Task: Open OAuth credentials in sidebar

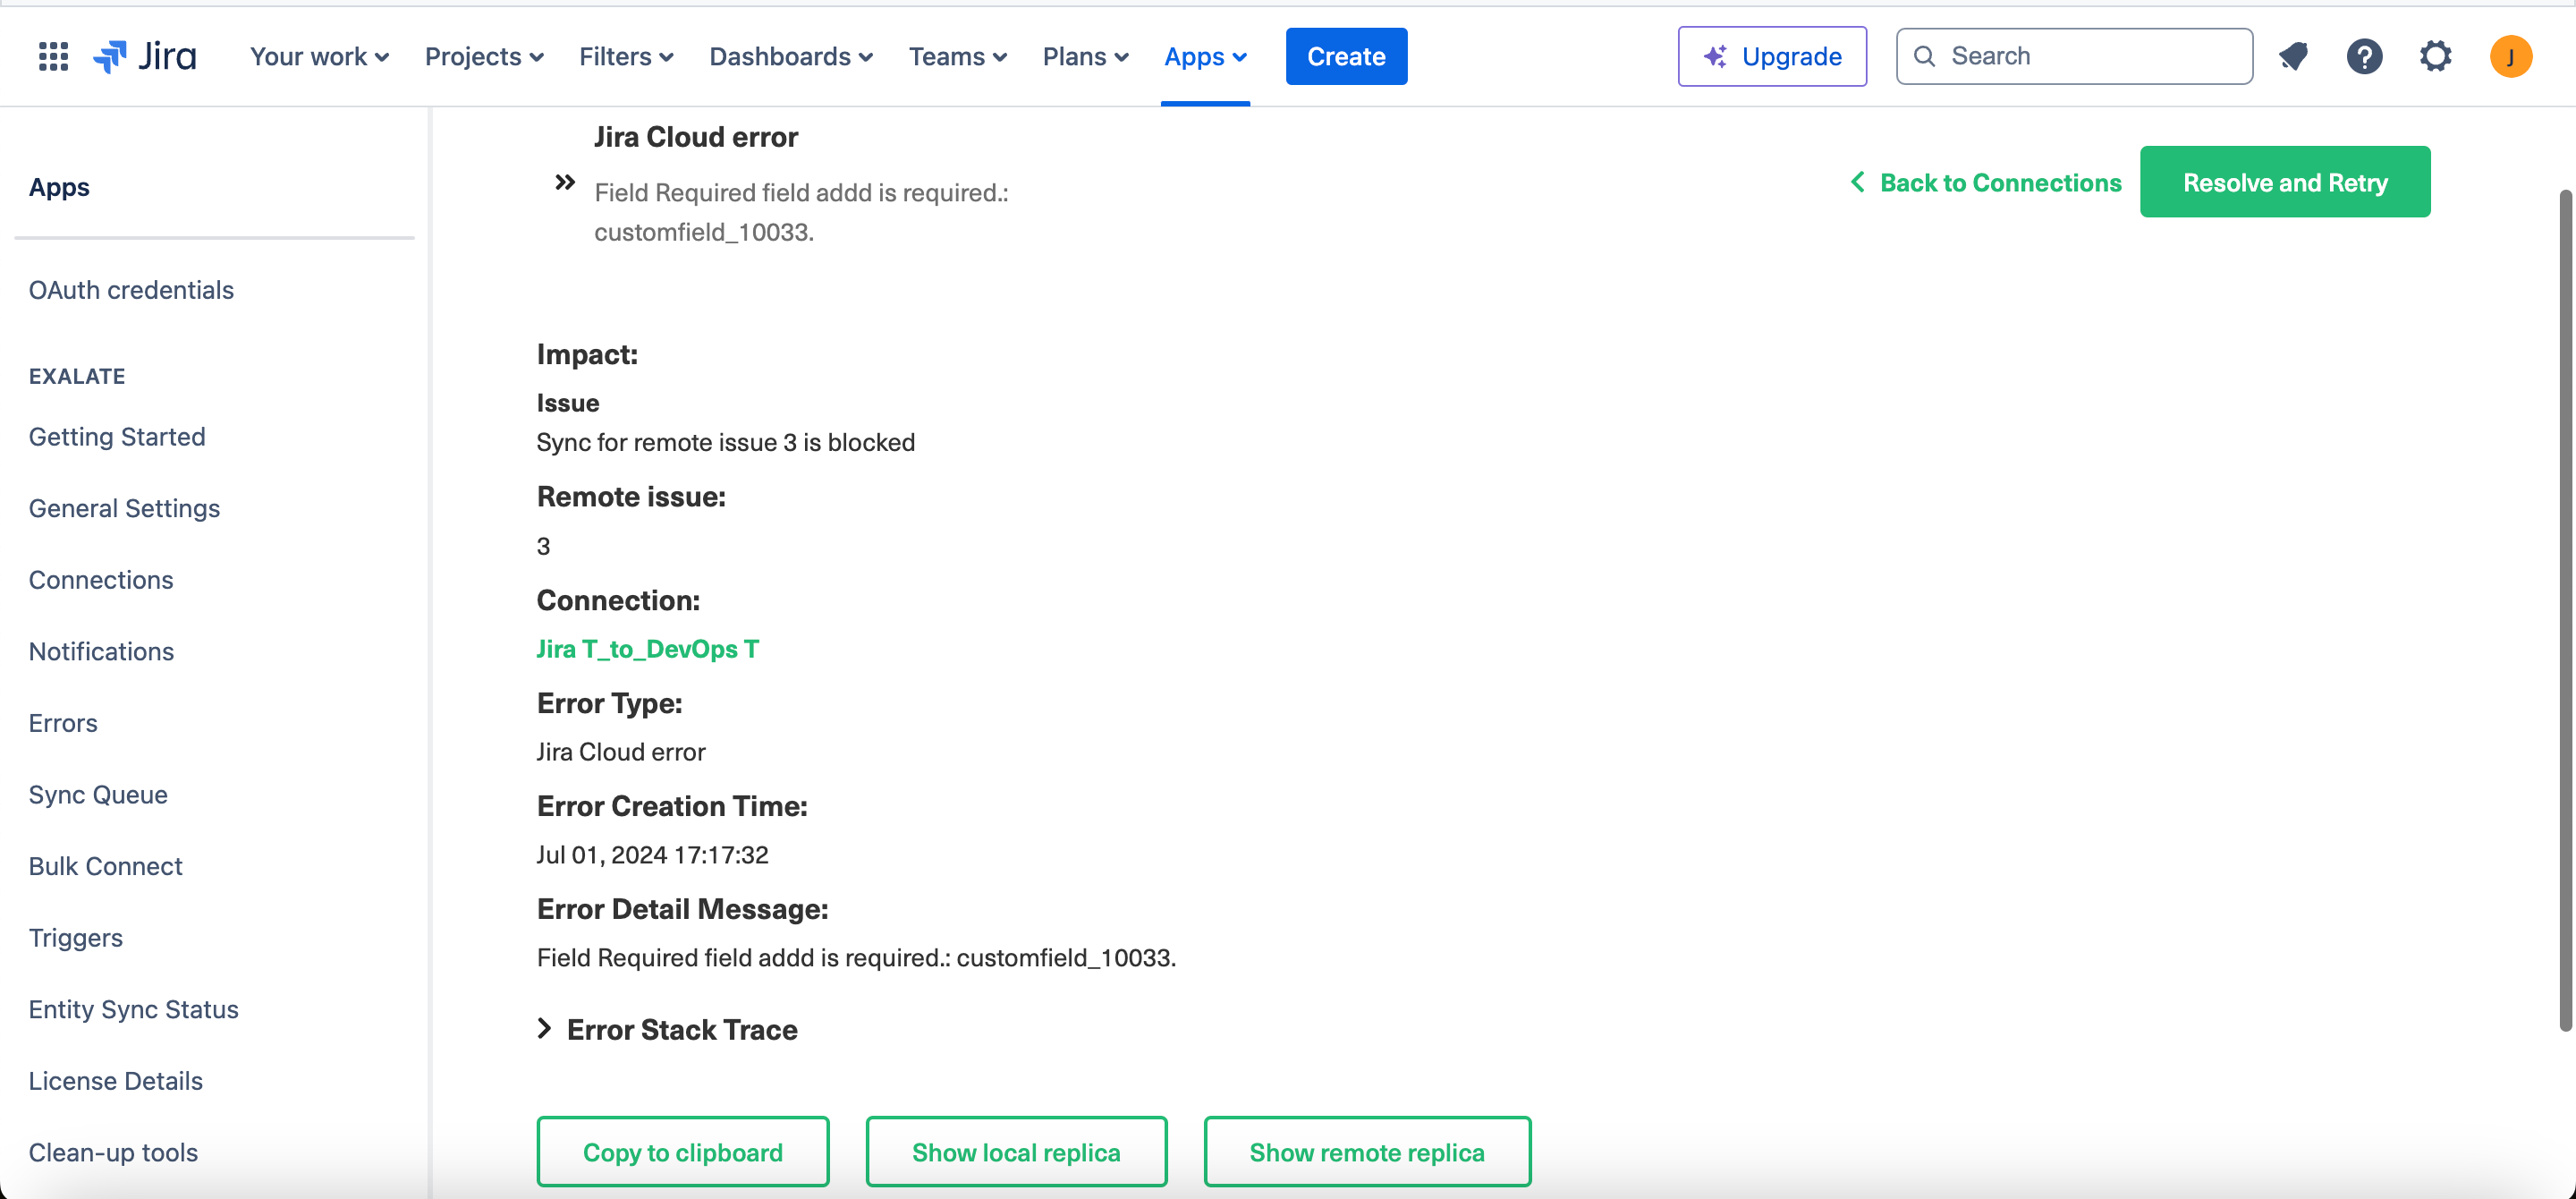Action: pos(131,290)
